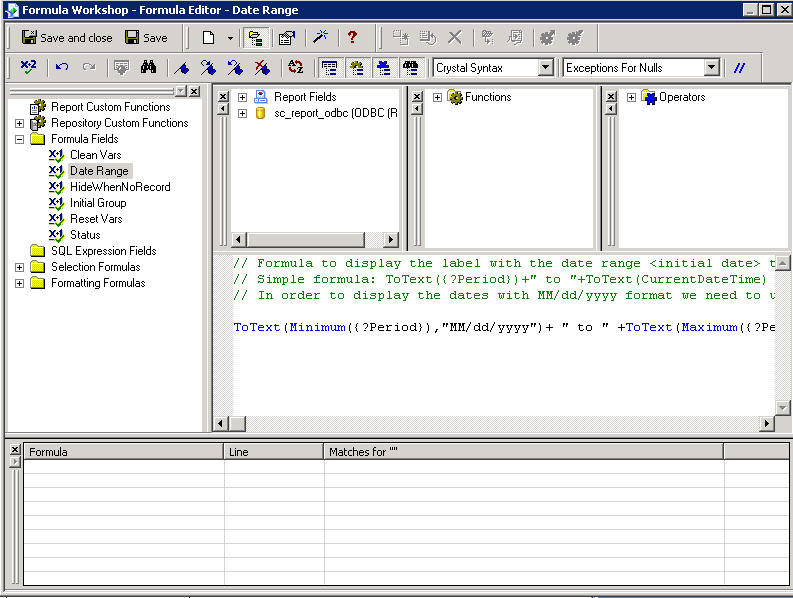Open the New dropdown arrow
793x598 pixels.
click(230, 38)
